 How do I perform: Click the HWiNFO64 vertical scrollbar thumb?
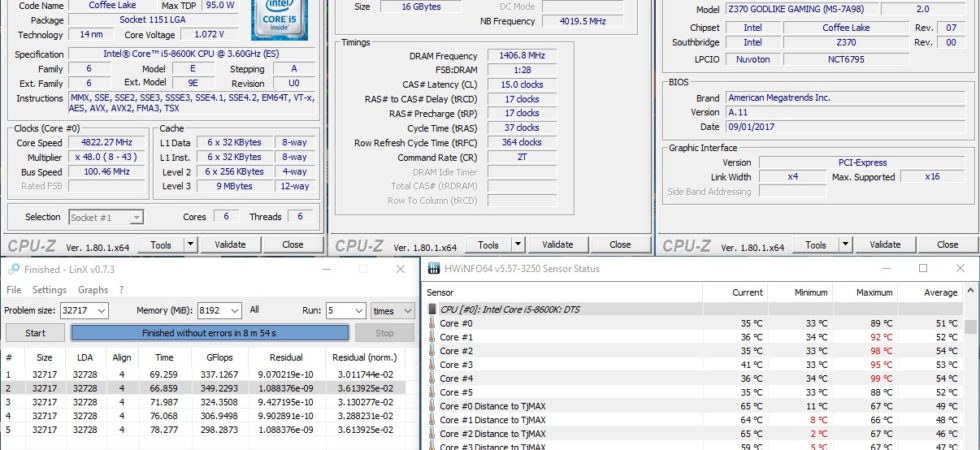tap(970, 326)
